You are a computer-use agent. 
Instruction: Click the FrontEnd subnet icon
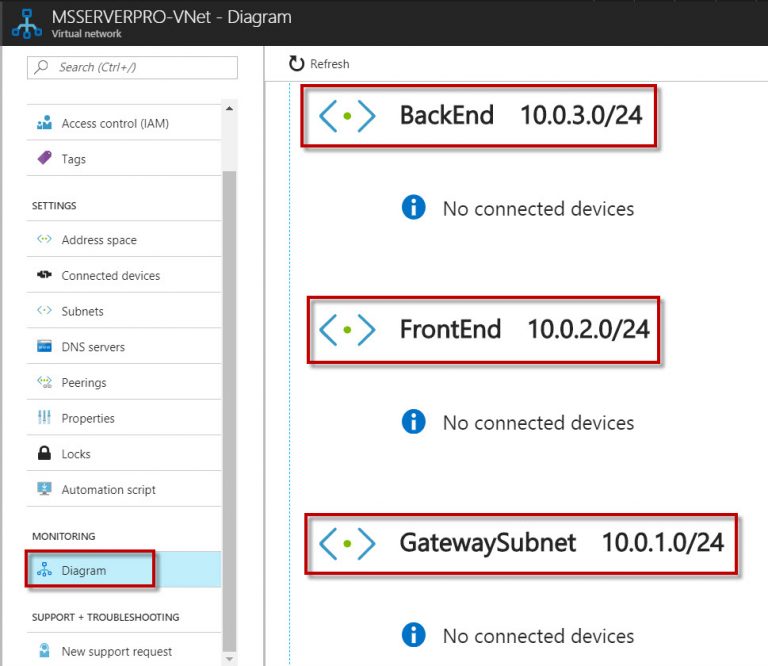click(x=347, y=329)
